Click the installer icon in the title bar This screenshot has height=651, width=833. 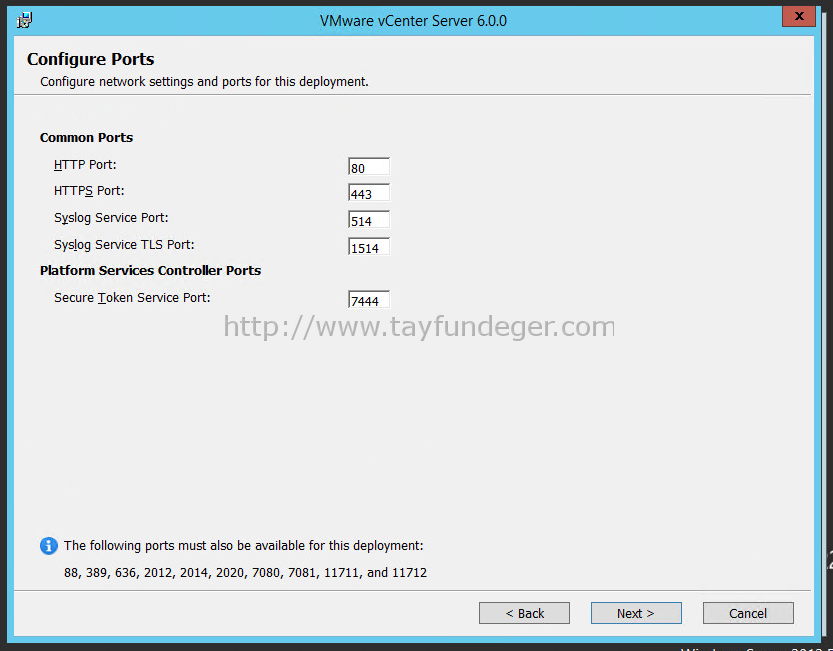pyautogui.click(x=24, y=21)
